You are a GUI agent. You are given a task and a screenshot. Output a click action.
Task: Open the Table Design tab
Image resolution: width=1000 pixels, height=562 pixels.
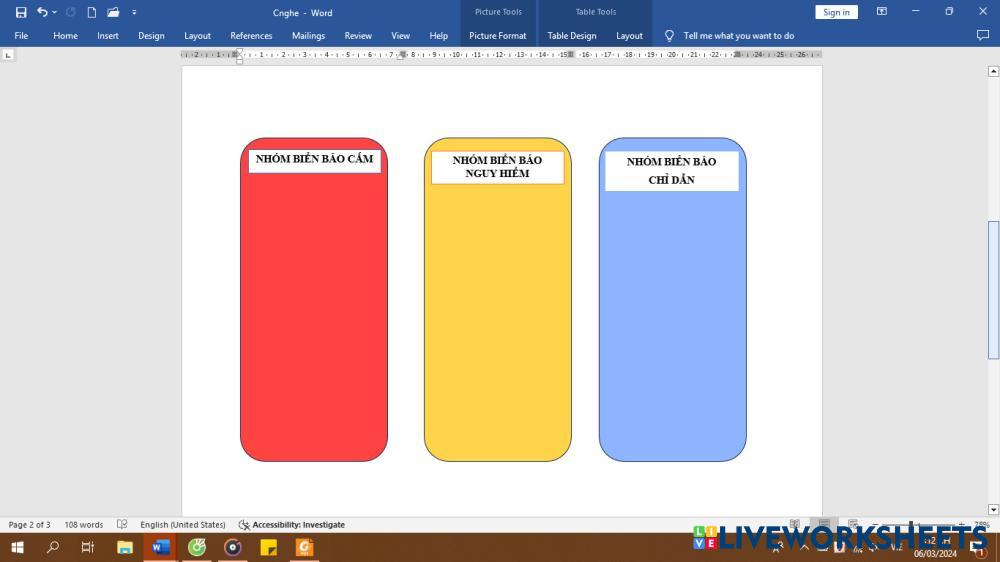[x=572, y=36]
